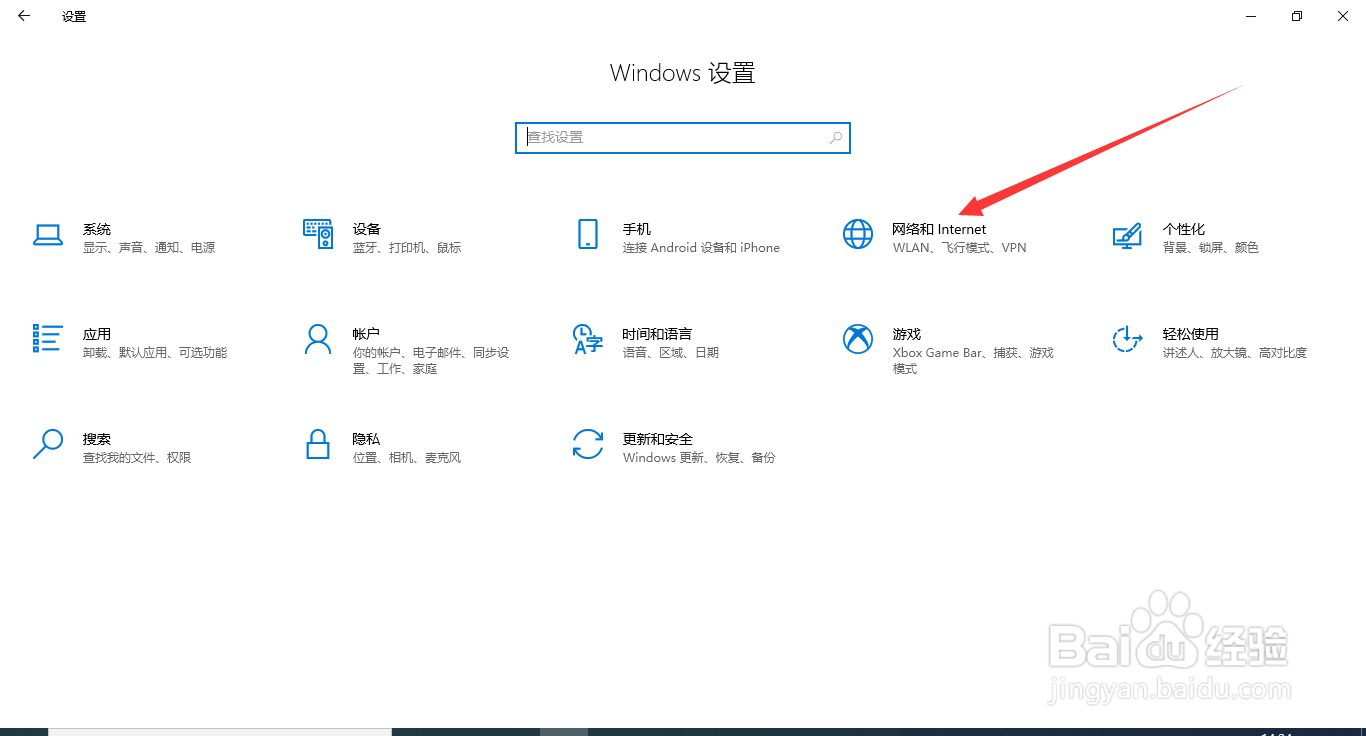Click the 更新和安全 heading
1366x736 pixels.
click(x=658, y=439)
